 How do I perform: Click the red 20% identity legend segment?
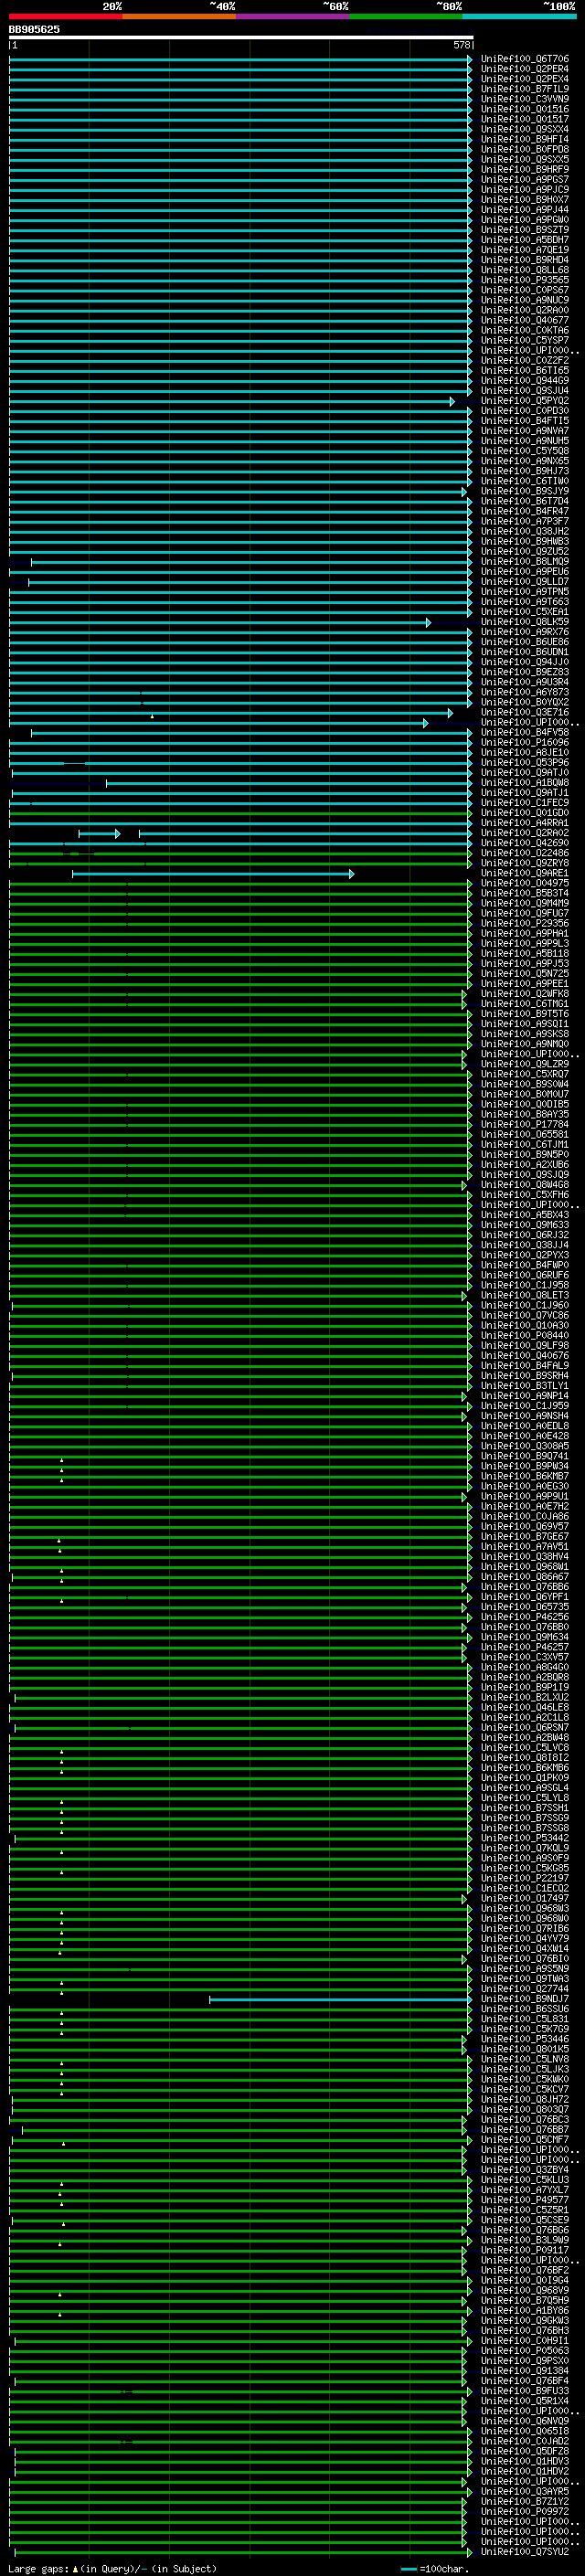(66, 16)
